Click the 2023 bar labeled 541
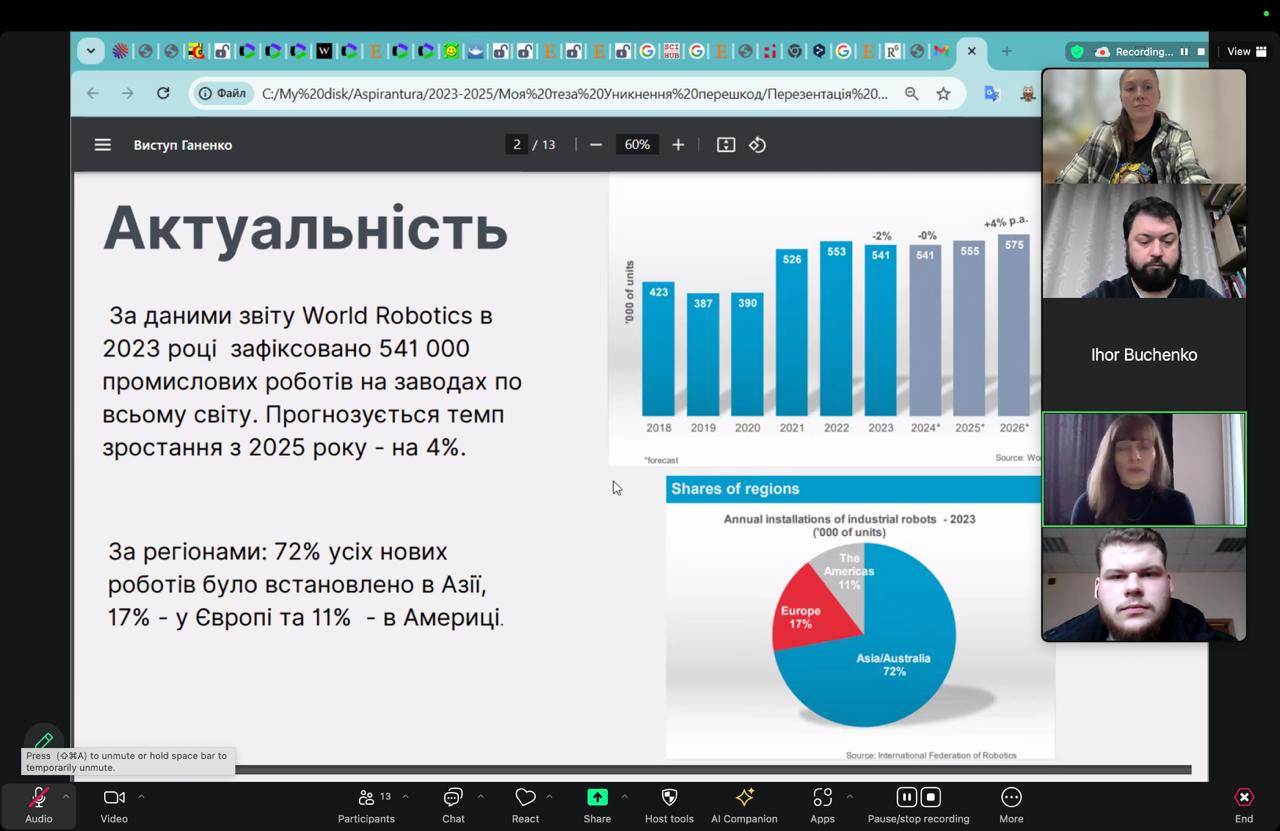Image resolution: width=1280 pixels, height=831 pixels. tap(881, 330)
